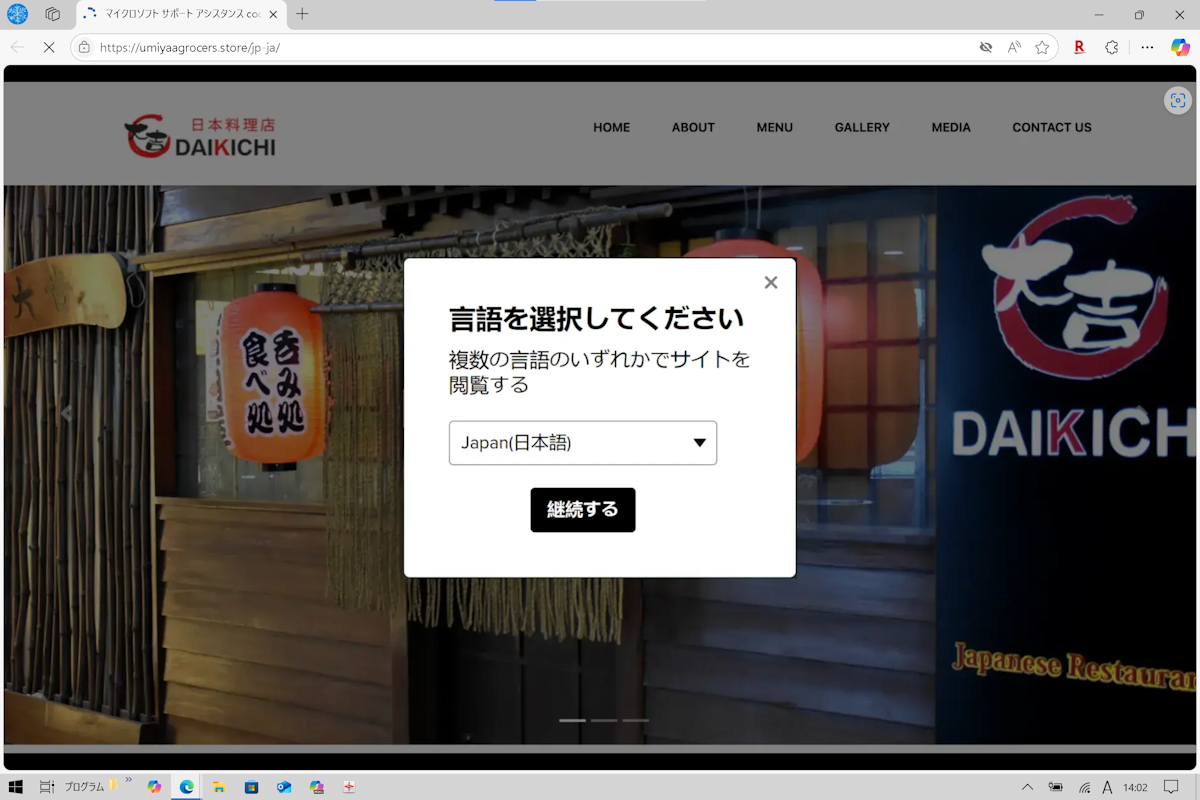Open the Edge profile icon
The height and width of the screenshot is (800, 1200).
point(18,14)
